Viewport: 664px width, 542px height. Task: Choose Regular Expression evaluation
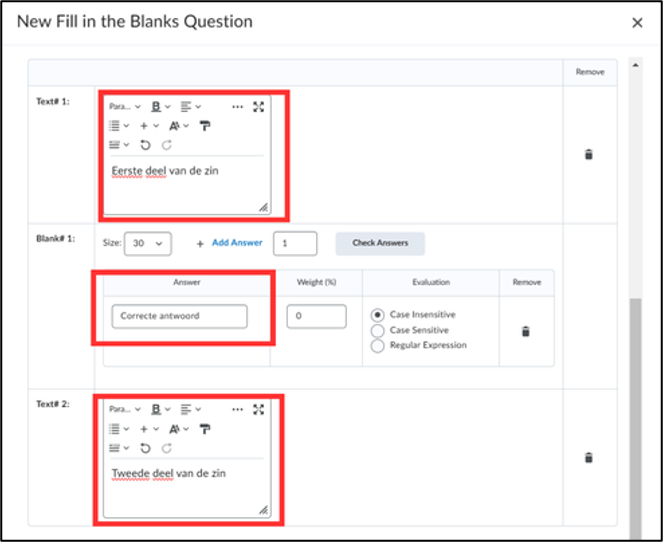(377, 346)
